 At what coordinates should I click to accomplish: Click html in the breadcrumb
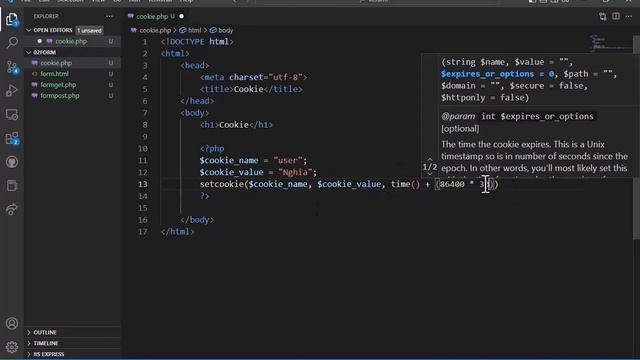(194, 30)
